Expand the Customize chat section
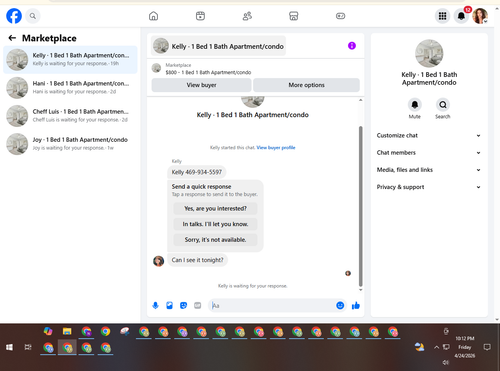The height and width of the screenshot is (371, 500). (x=429, y=135)
